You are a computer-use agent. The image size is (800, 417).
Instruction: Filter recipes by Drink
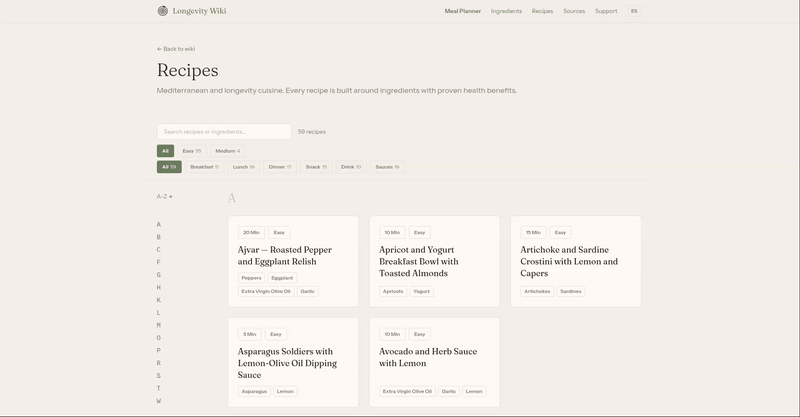pos(351,167)
